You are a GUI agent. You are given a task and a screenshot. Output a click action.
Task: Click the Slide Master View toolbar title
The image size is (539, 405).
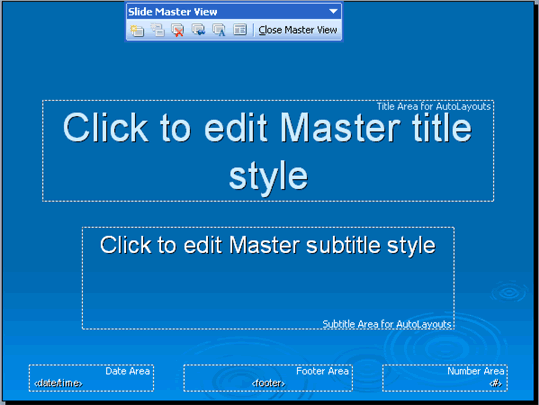(173, 12)
